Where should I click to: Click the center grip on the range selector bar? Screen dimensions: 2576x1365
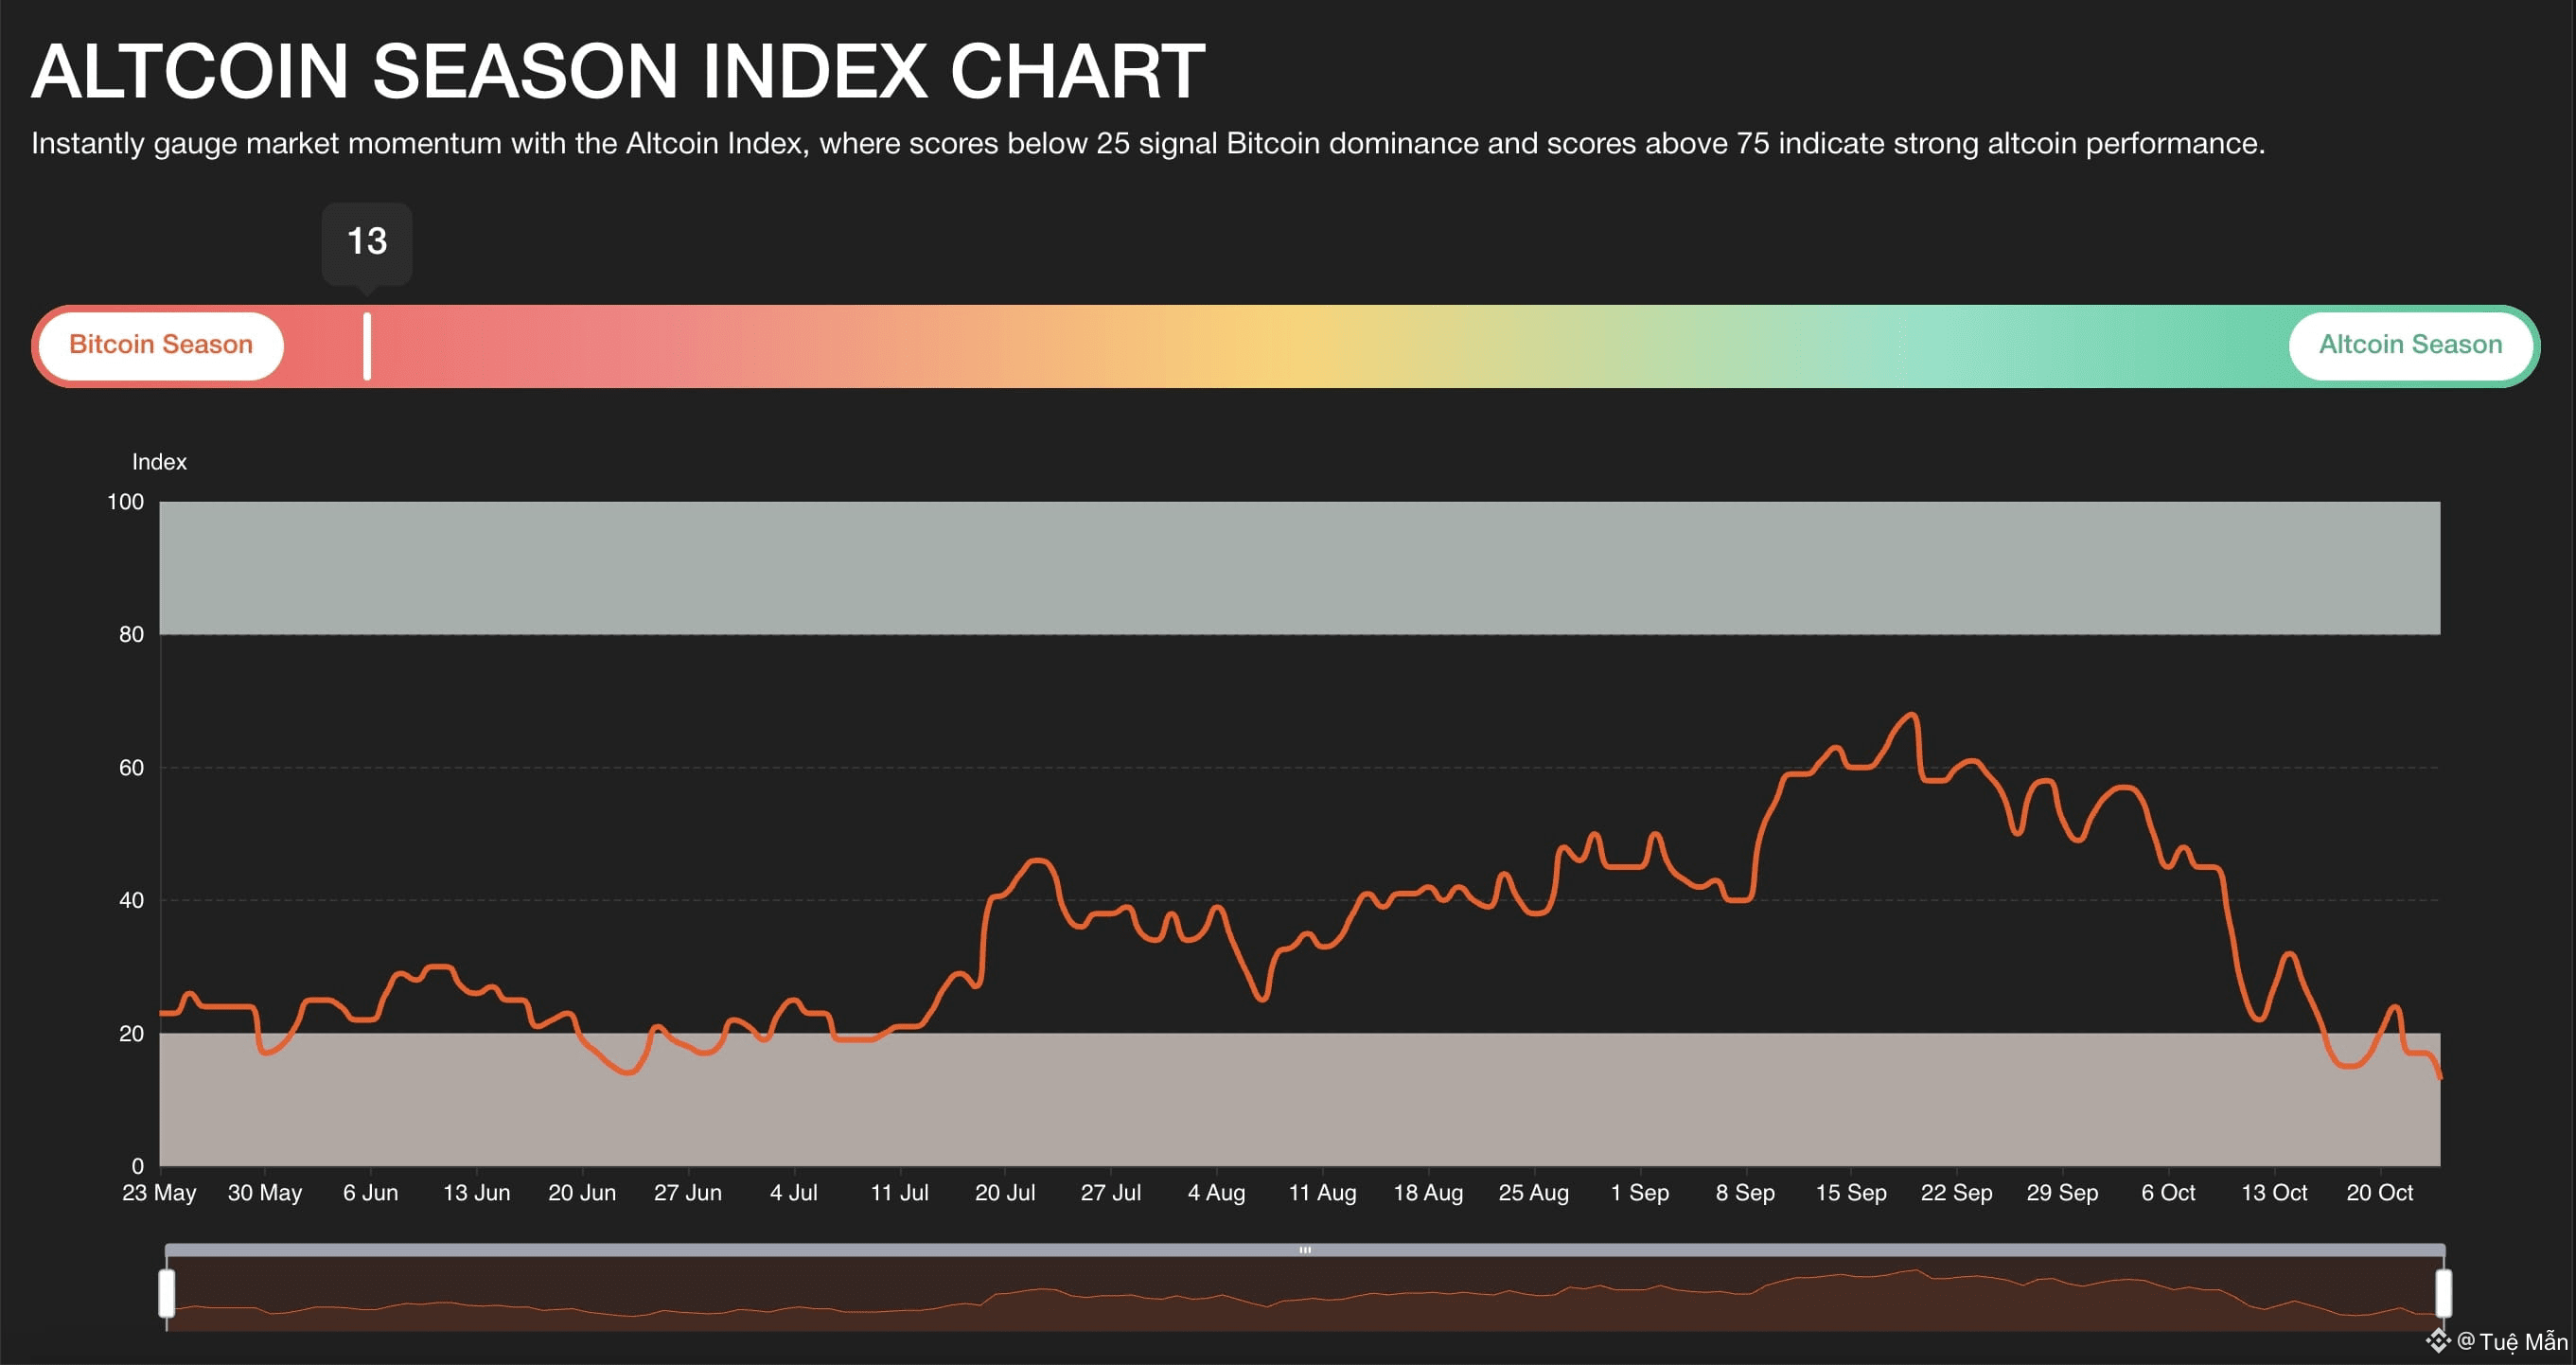(x=1304, y=1250)
